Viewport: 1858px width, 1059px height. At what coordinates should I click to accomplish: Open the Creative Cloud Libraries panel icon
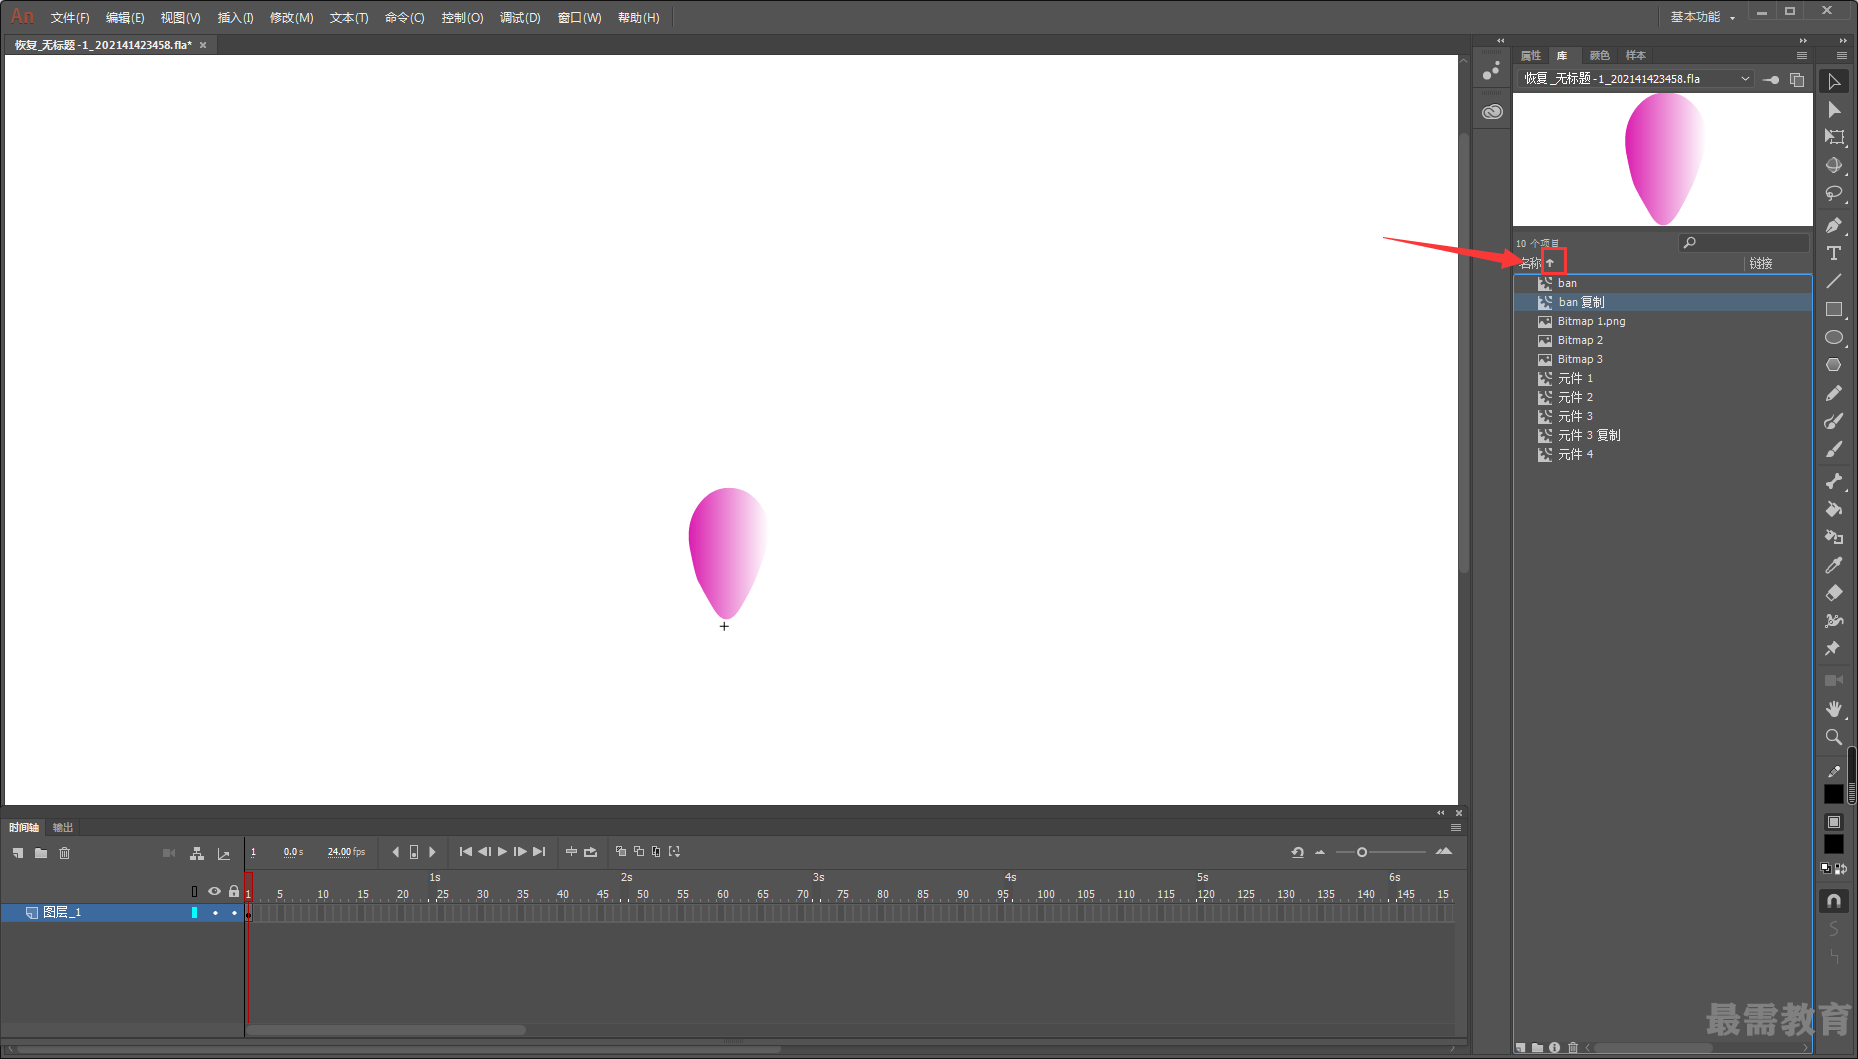coord(1492,112)
